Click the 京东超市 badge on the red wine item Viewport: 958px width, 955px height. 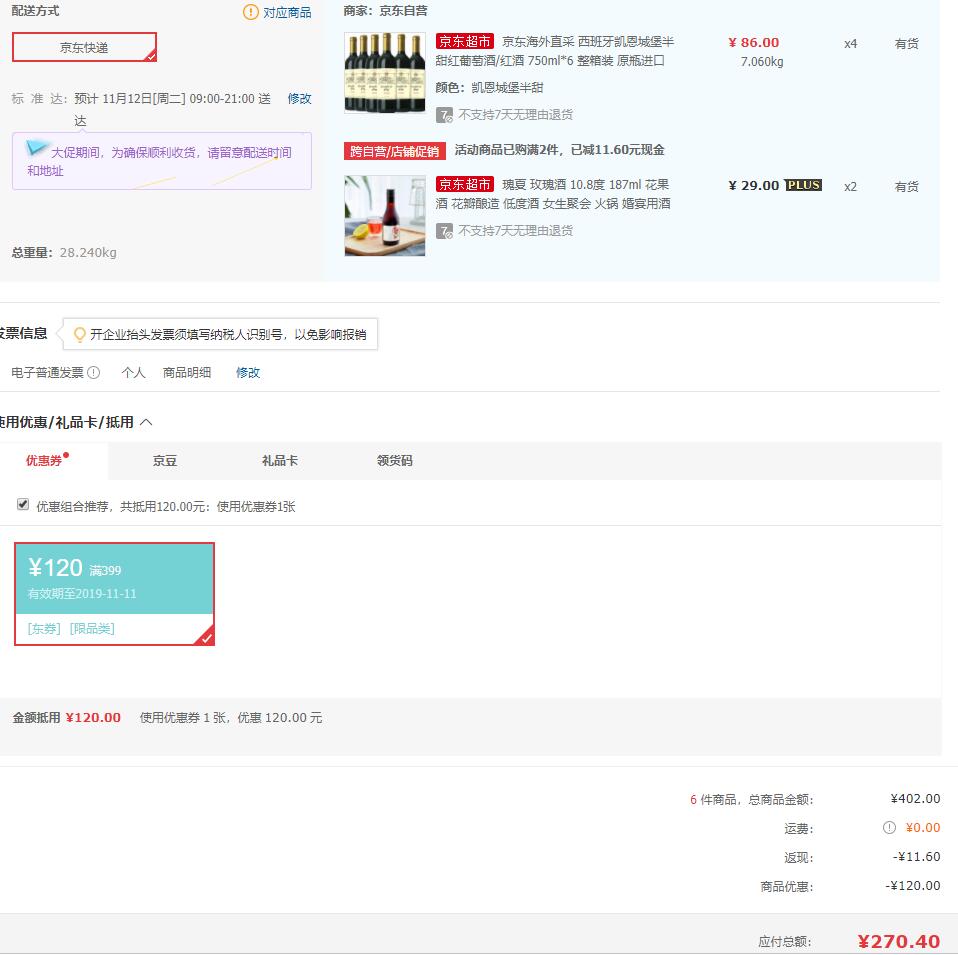tap(464, 41)
